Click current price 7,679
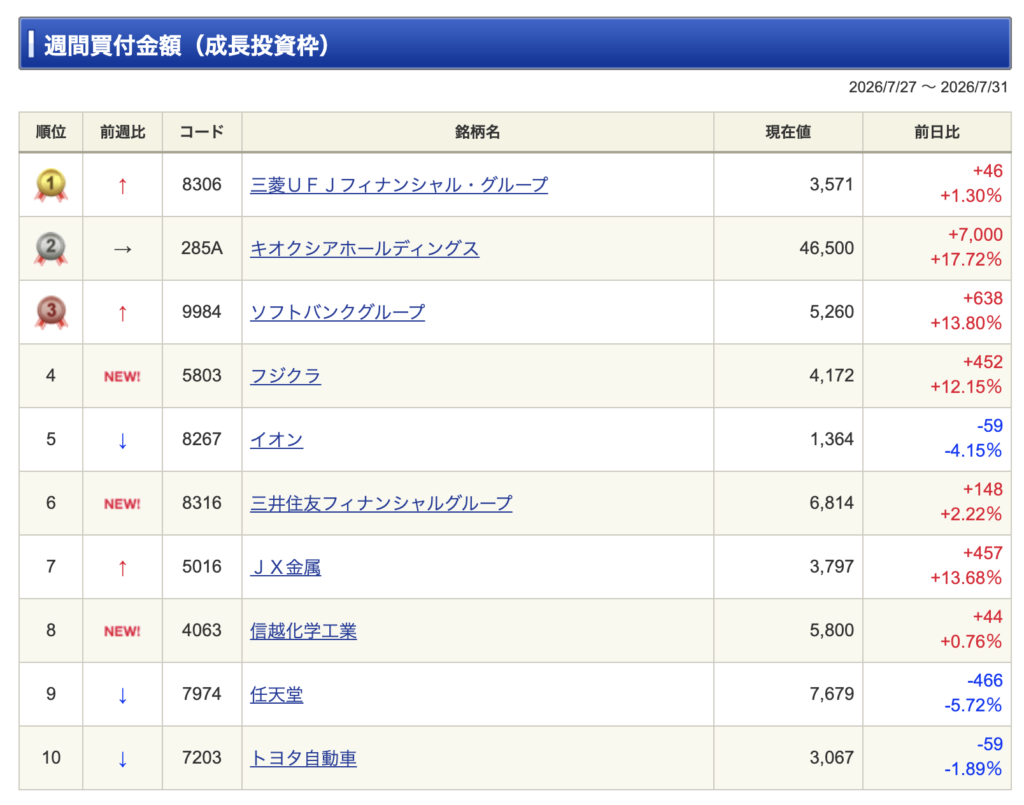This screenshot has width=1024, height=805. pyautogui.click(x=831, y=694)
